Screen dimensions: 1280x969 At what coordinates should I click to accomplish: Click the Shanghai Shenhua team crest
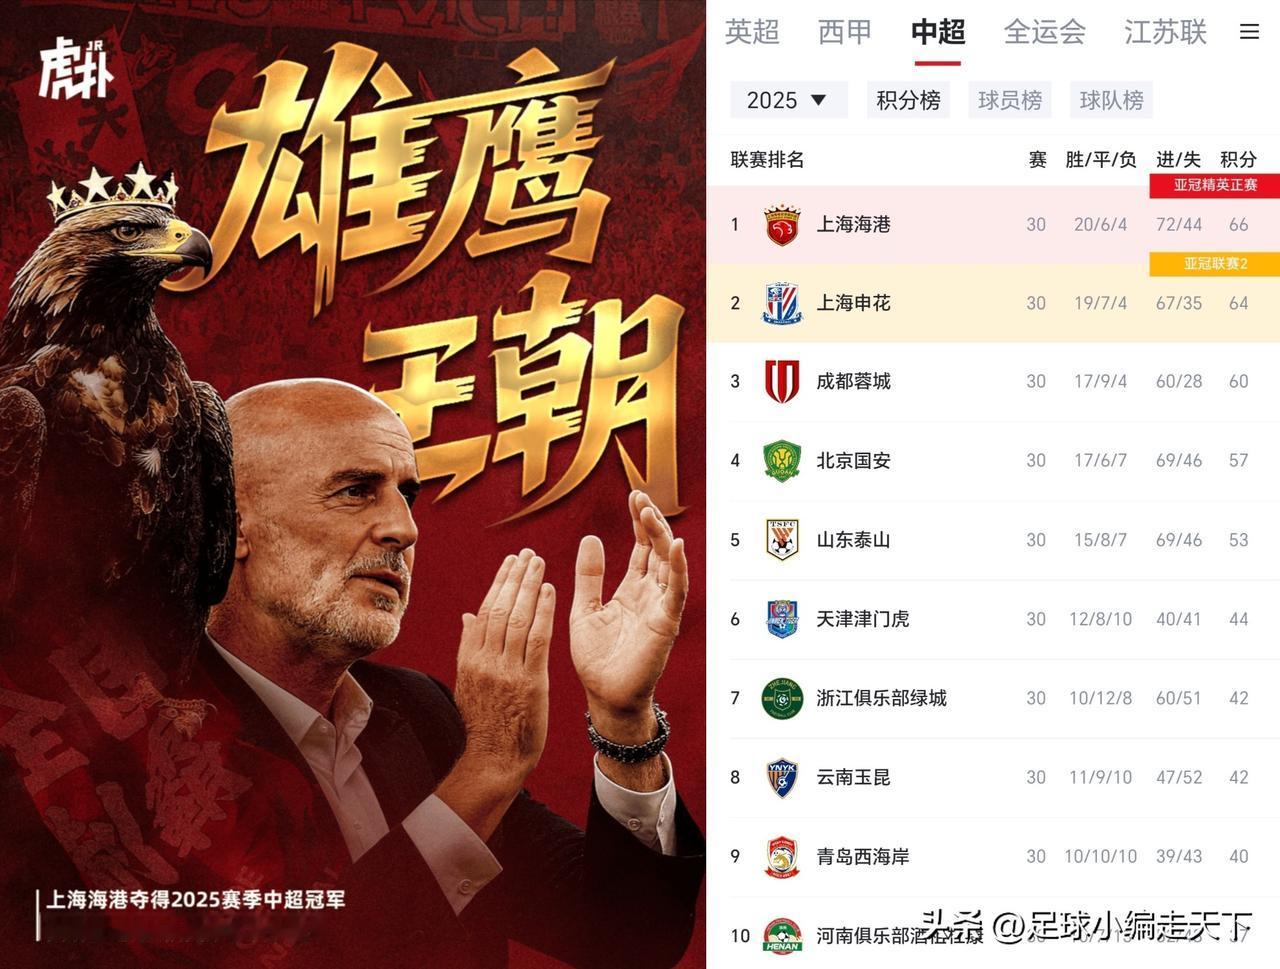(782, 303)
